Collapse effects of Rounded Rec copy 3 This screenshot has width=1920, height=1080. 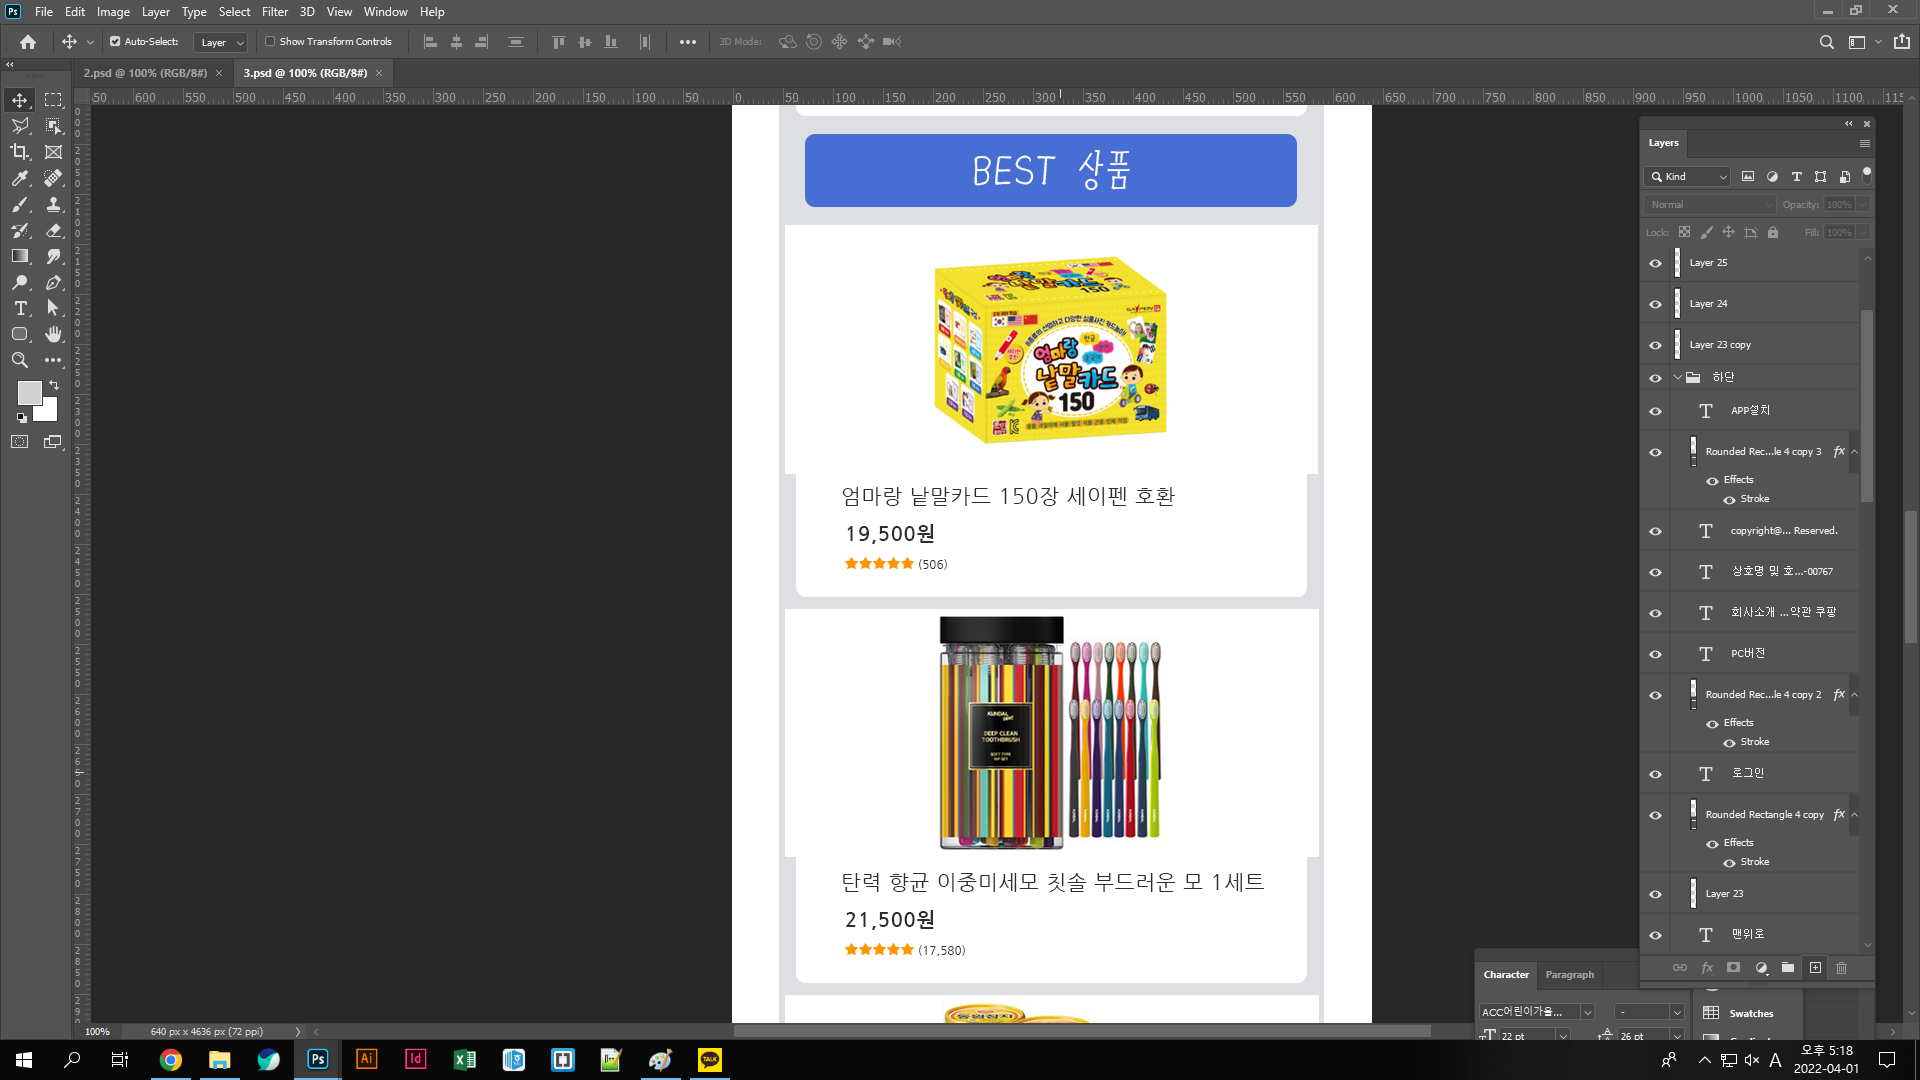[x=1854, y=452]
